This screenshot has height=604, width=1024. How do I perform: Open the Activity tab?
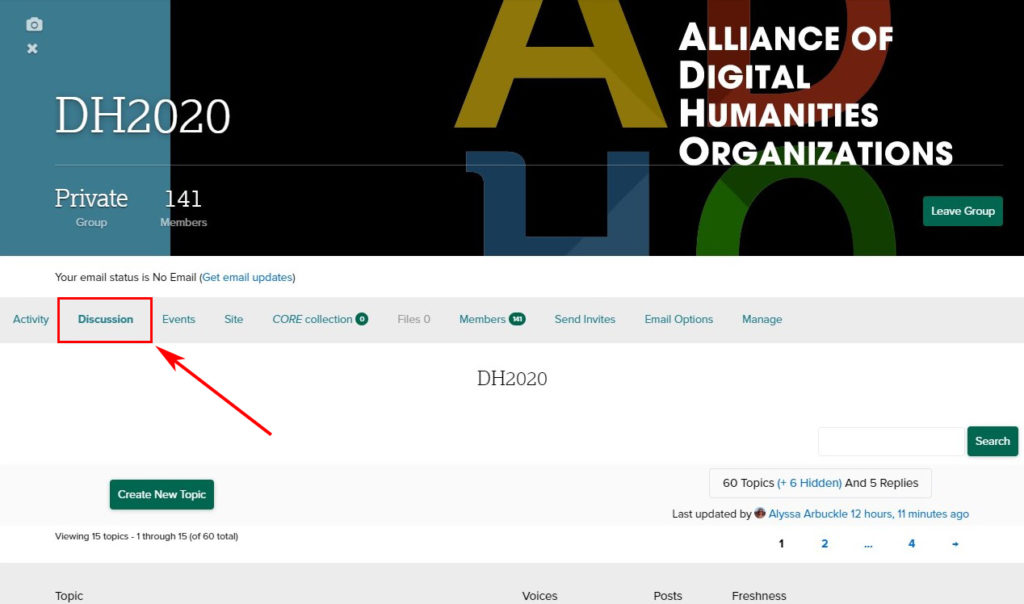coord(31,318)
